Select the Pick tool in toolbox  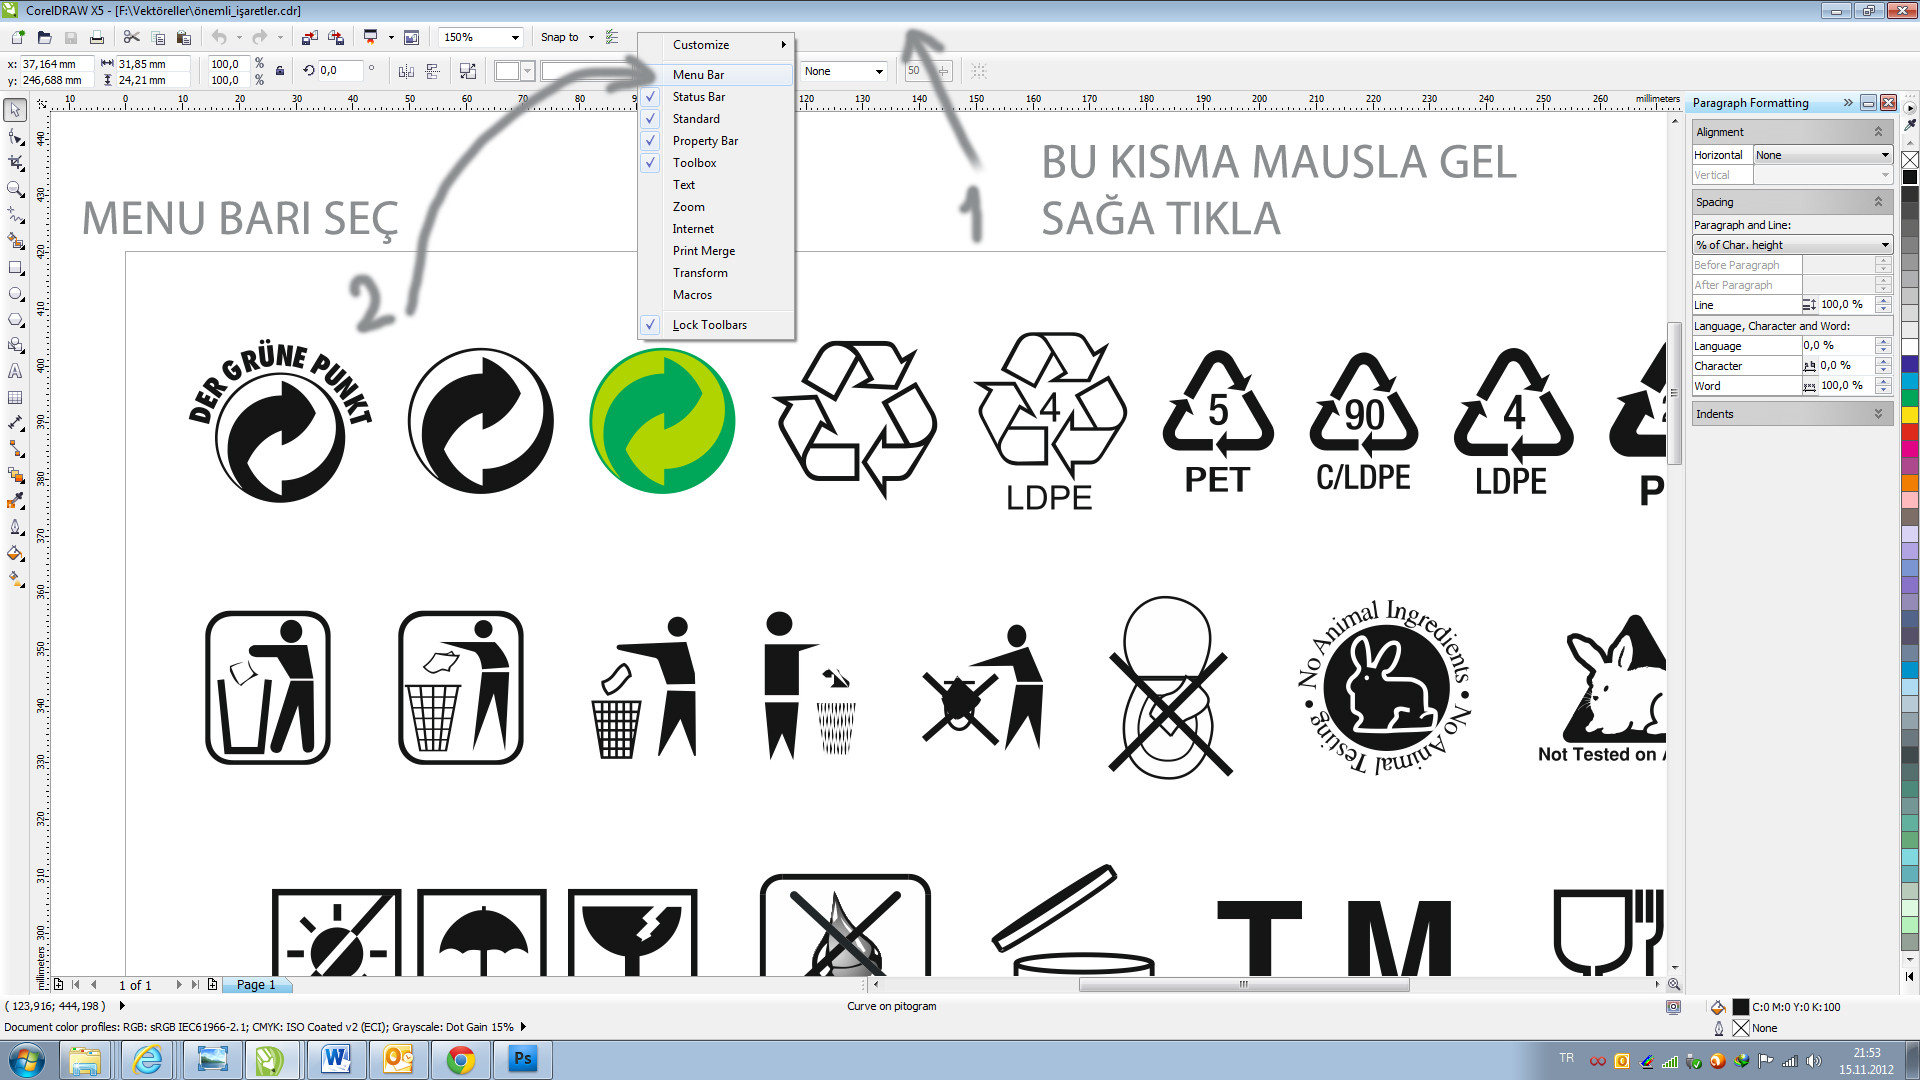click(x=16, y=110)
